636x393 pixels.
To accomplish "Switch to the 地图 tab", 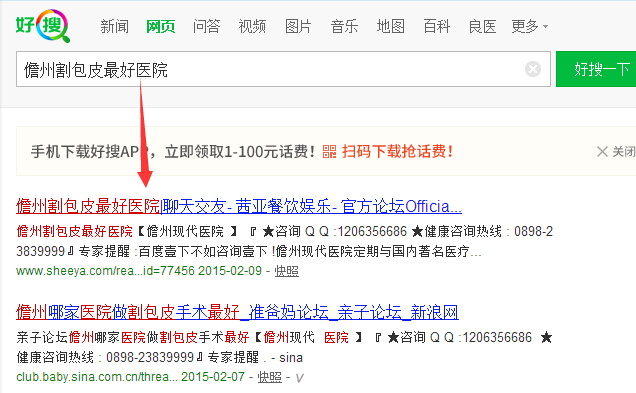I will [x=391, y=26].
